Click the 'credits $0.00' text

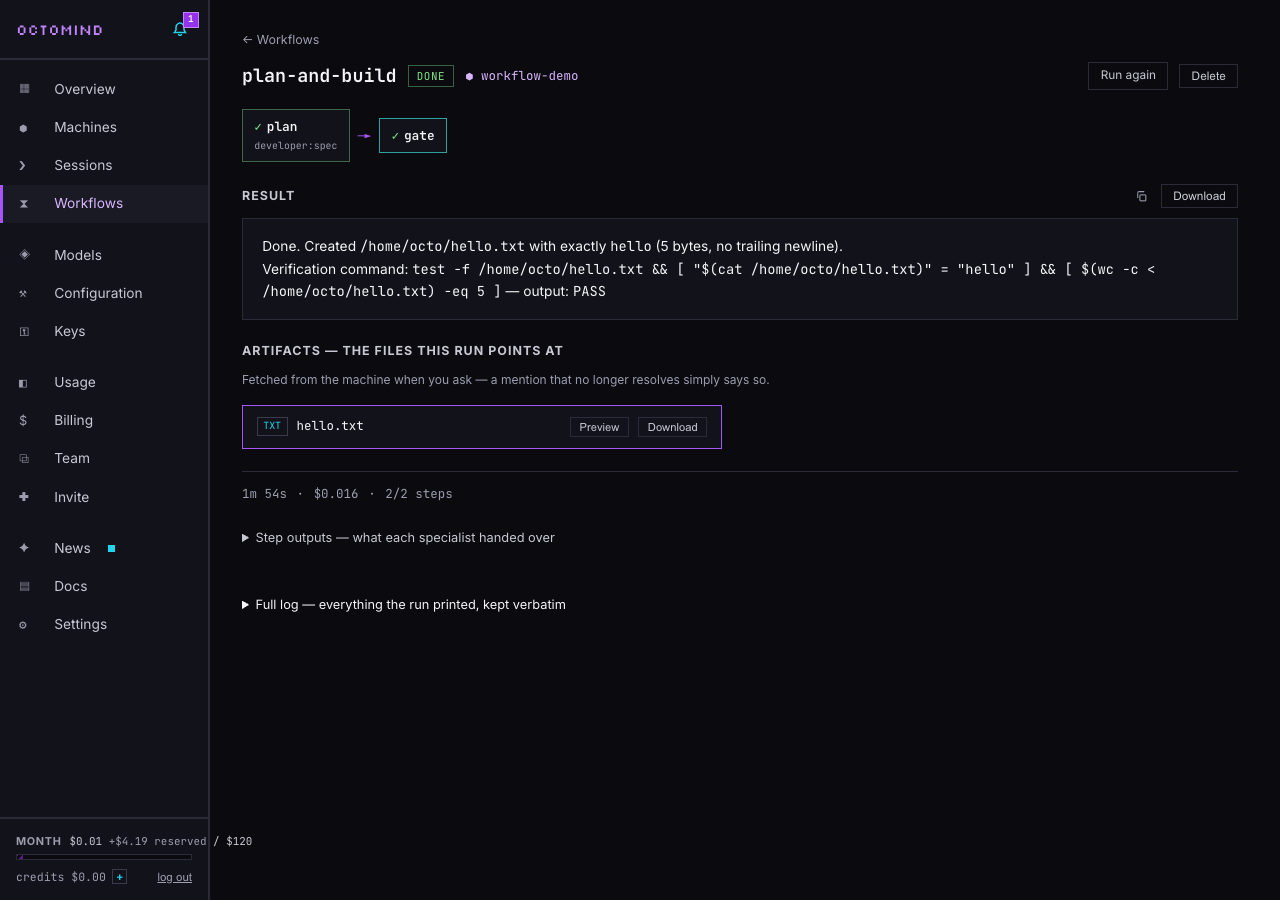(61, 877)
